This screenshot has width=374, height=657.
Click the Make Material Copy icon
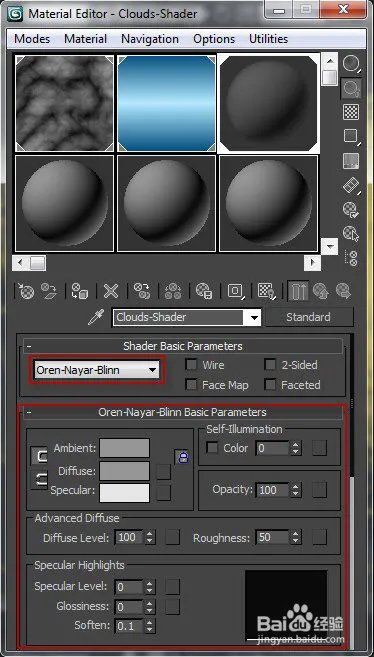142,290
